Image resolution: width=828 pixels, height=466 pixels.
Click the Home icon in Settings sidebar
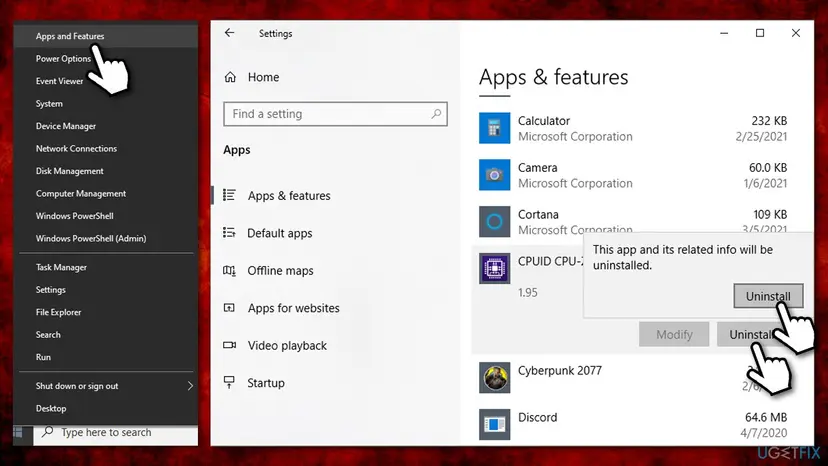(230, 77)
